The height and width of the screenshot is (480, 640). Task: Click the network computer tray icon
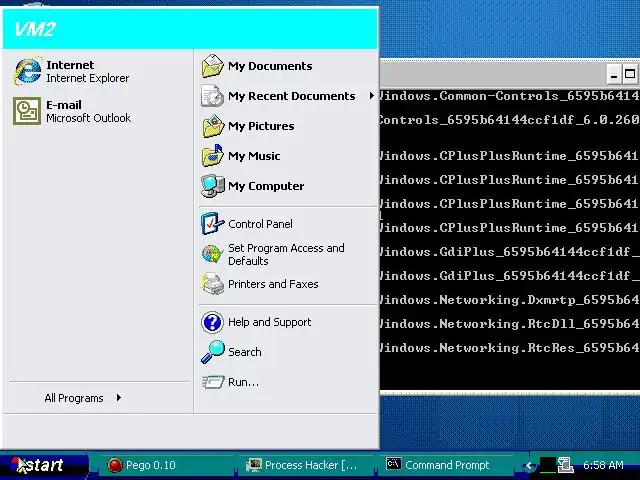565,465
